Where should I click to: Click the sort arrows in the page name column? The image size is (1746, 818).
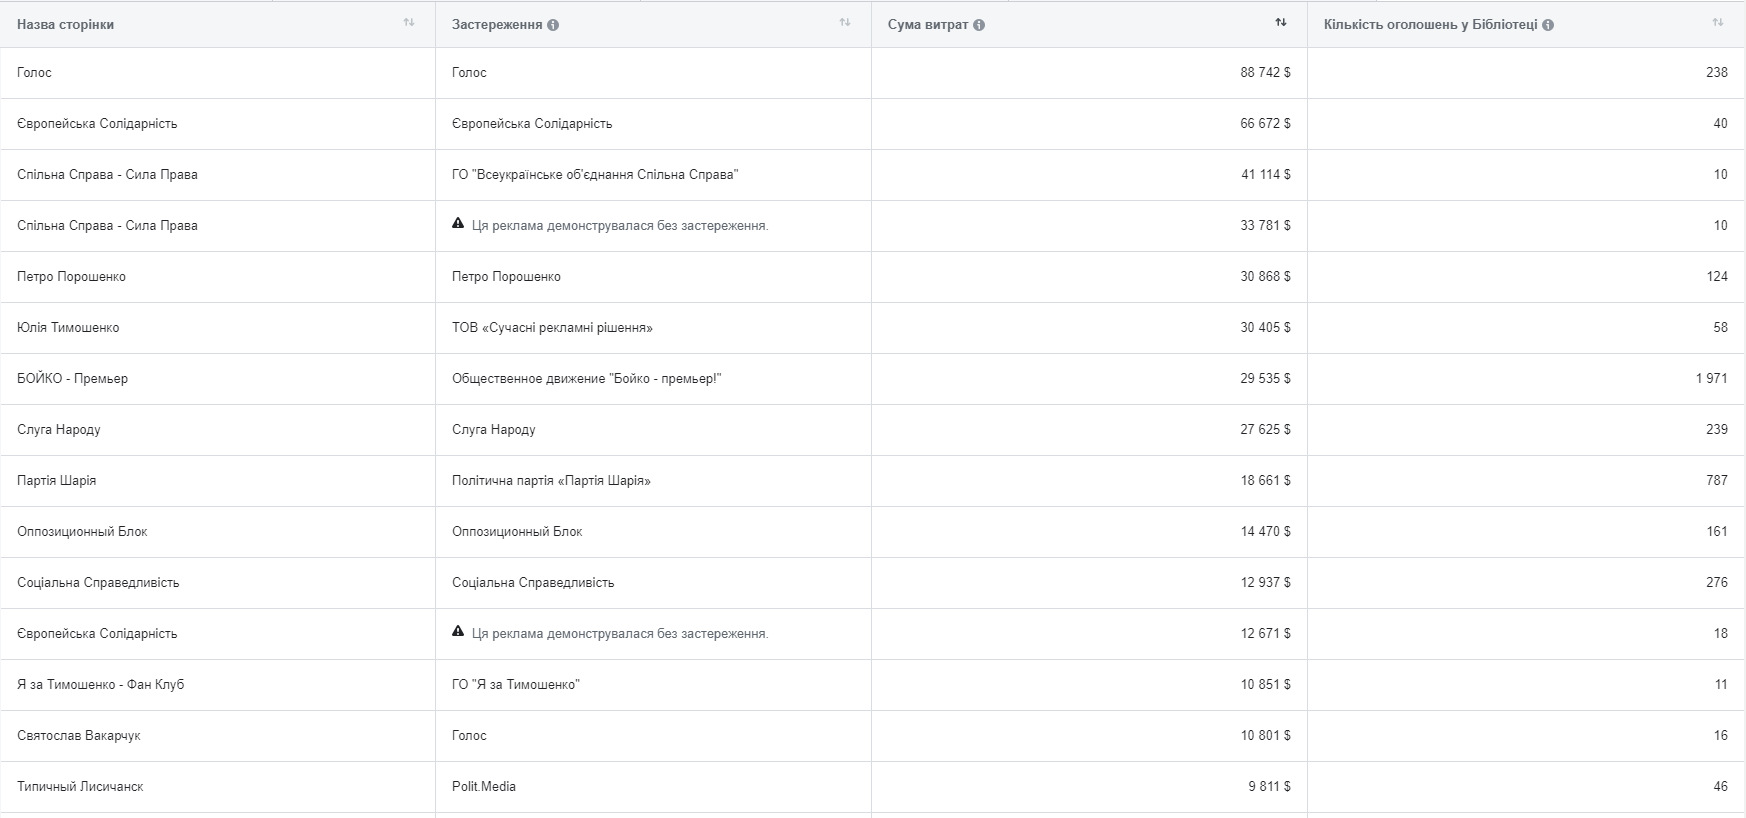coord(408,23)
